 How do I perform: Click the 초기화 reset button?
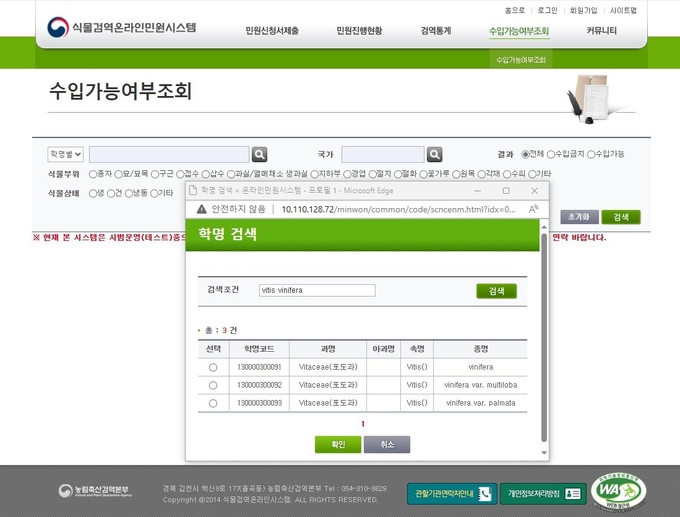[578, 217]
